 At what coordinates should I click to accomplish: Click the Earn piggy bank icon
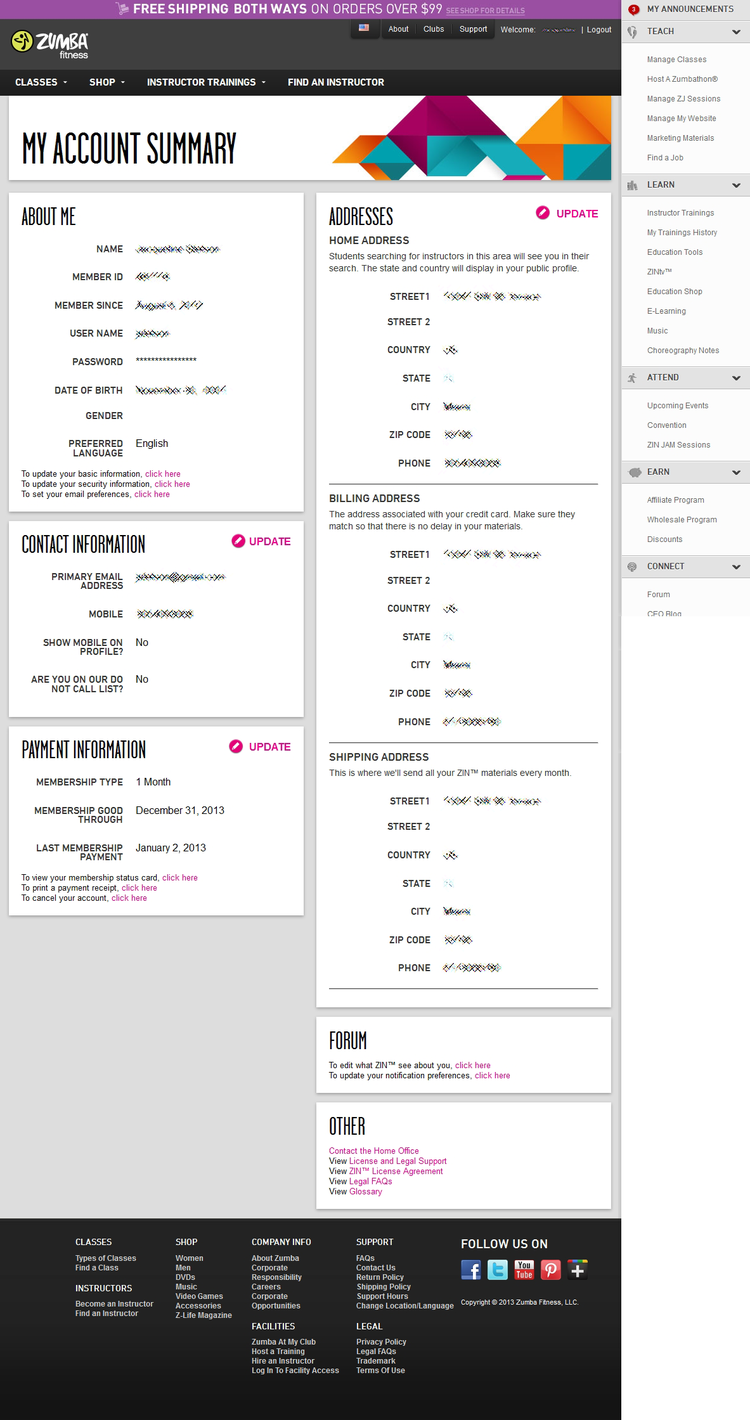(633, 472)
